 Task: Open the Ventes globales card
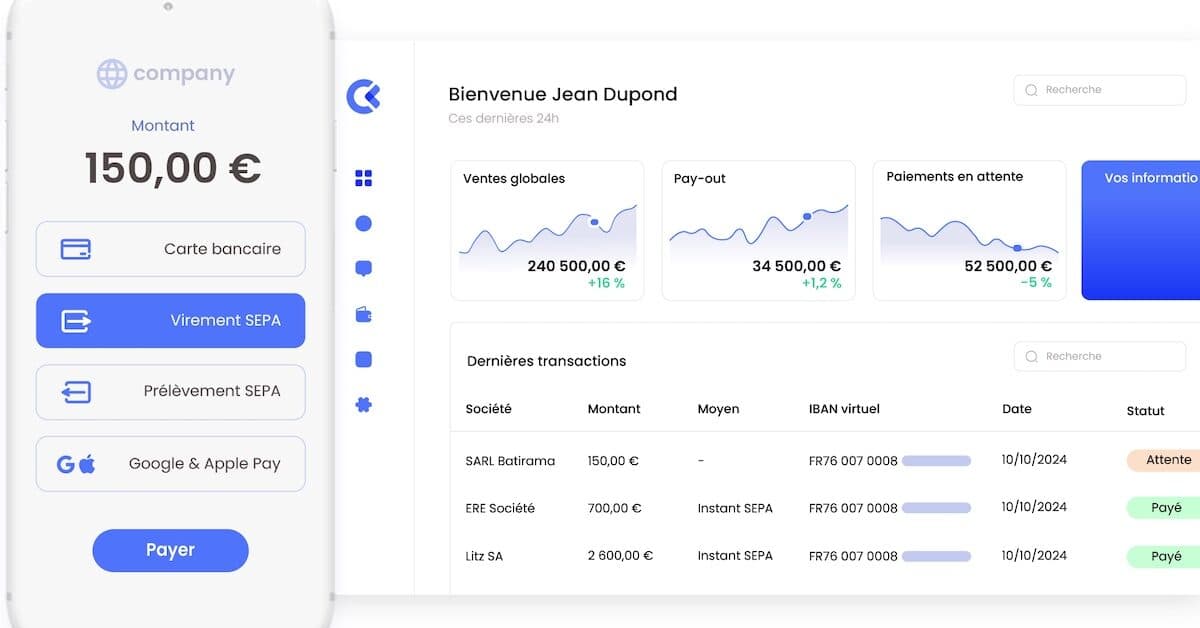pos(548,230)
